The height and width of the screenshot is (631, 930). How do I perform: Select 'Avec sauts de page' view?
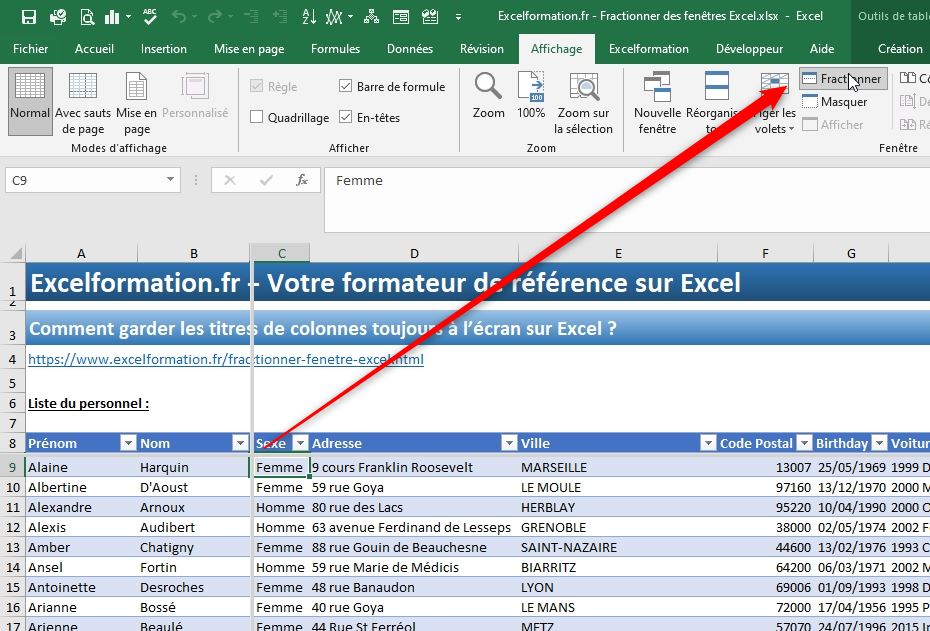83,102
